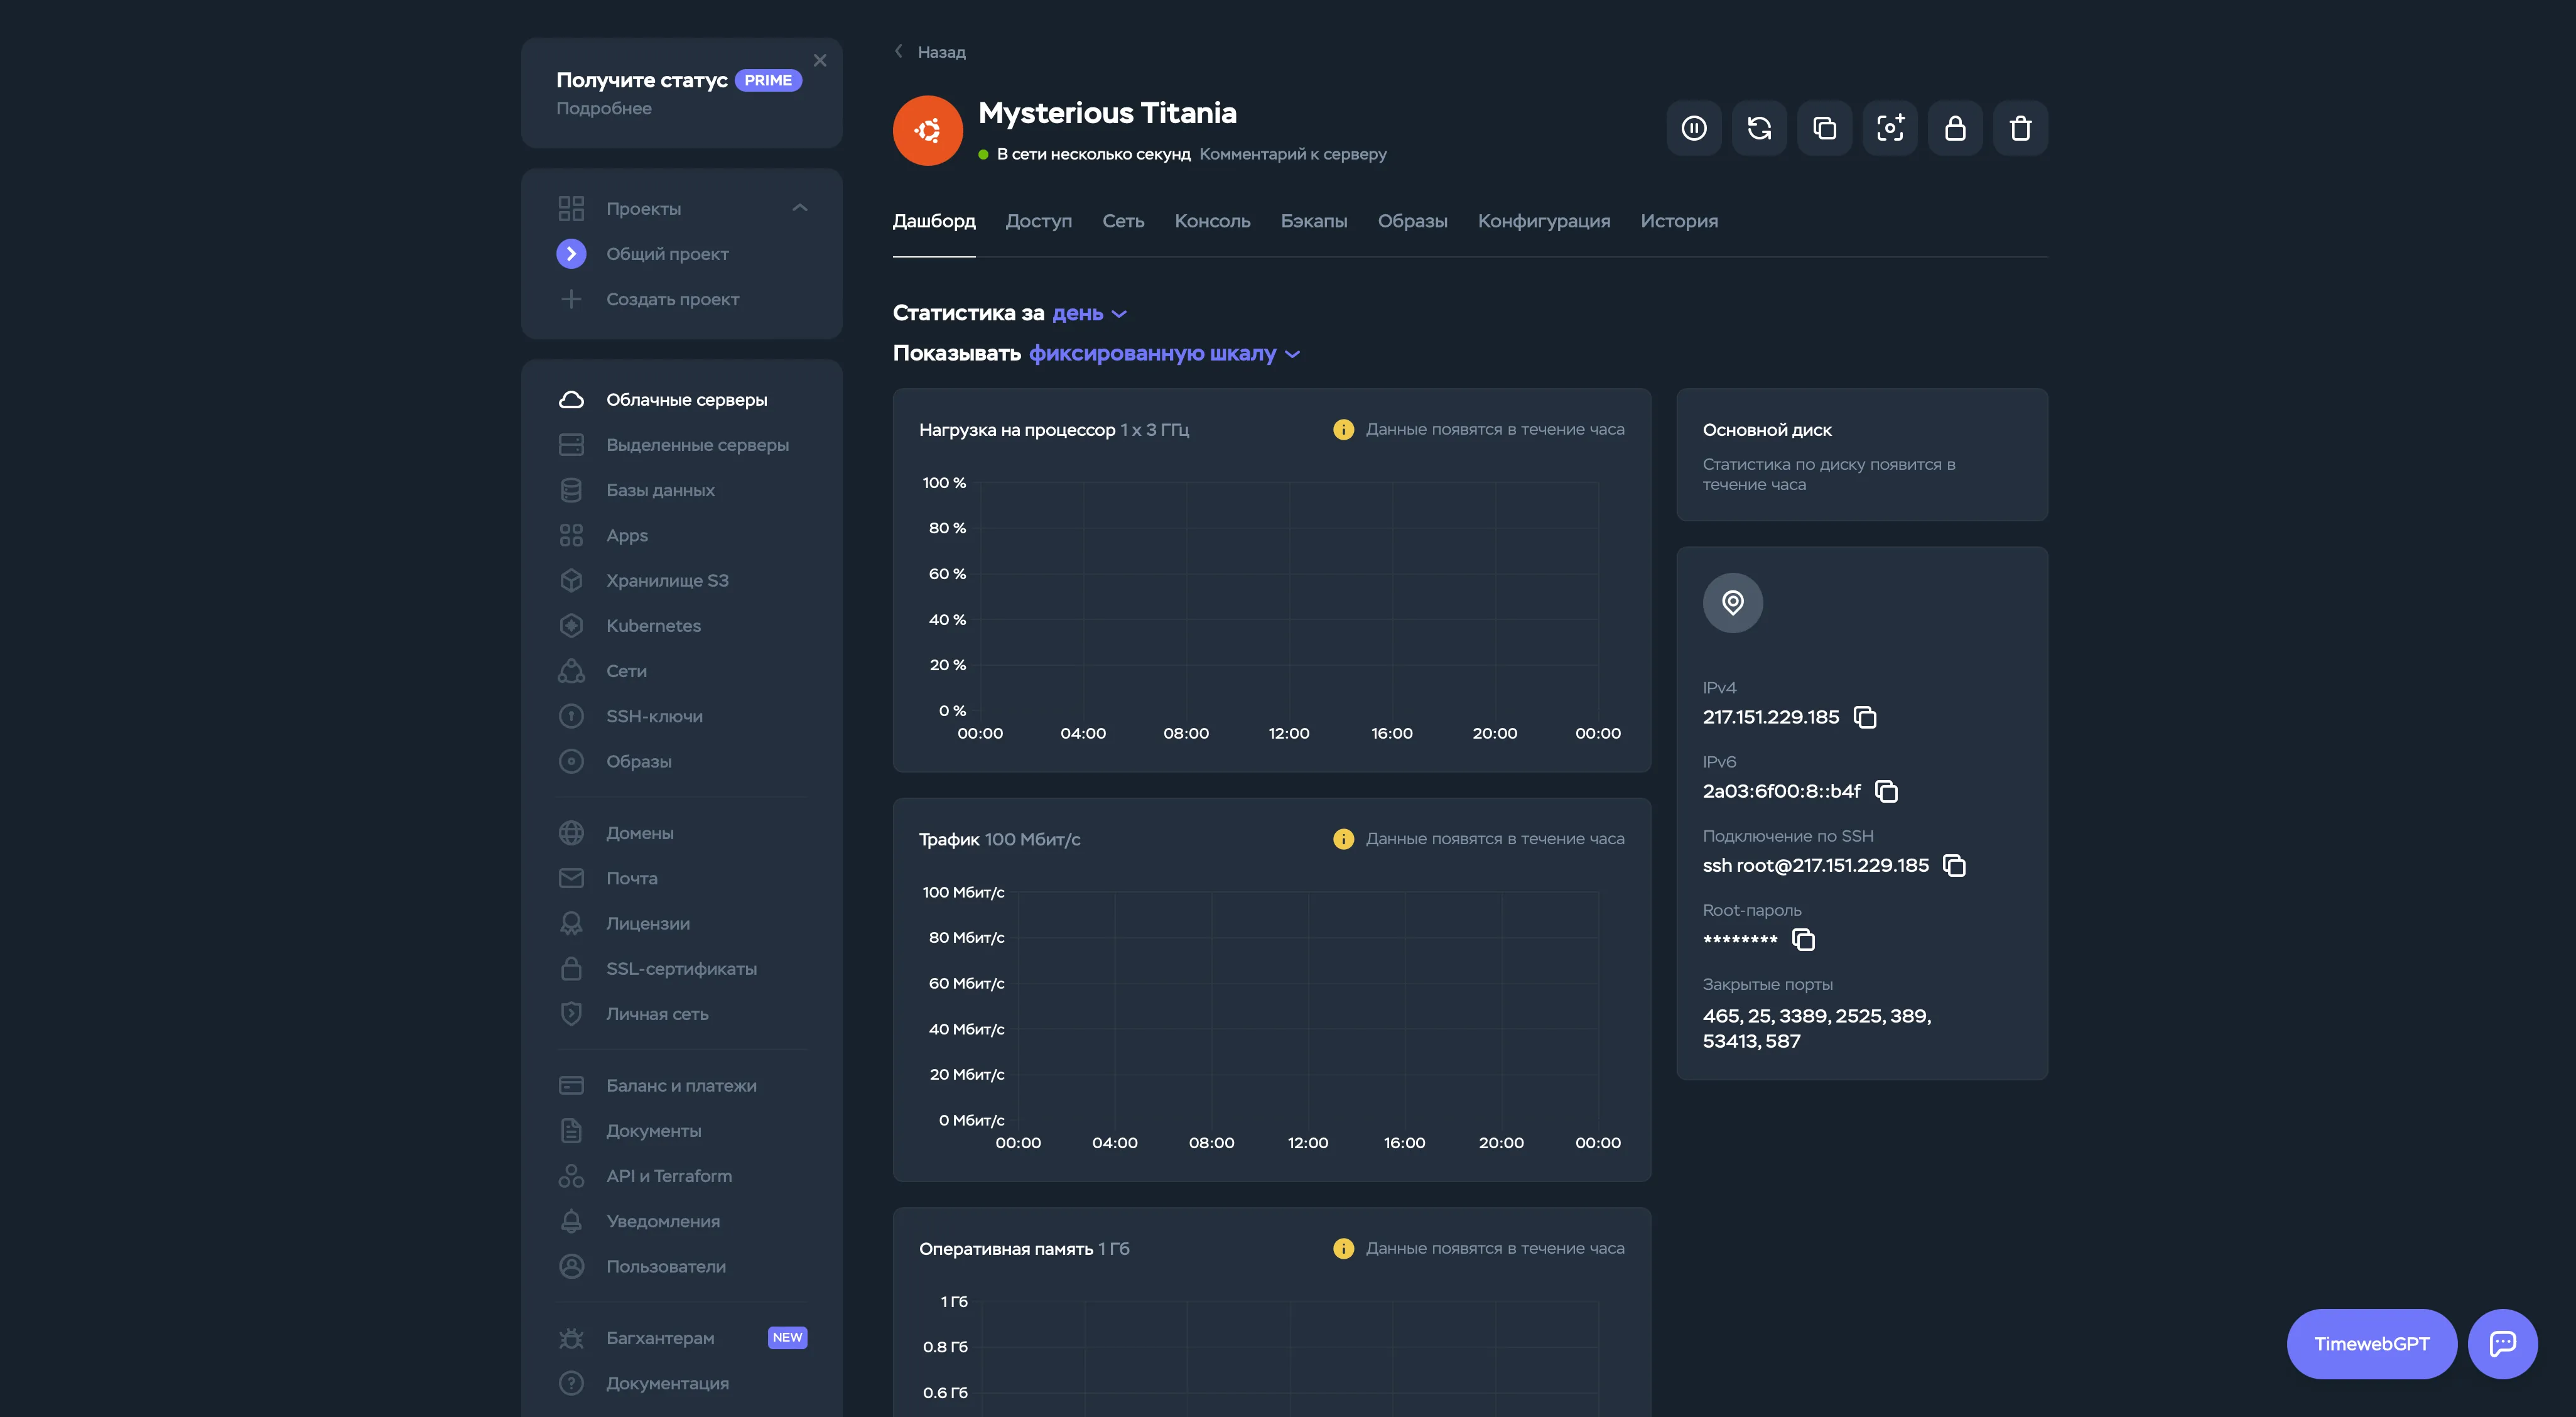Switch to the Сеть tab
The width and height of the screenshot is (2576, 1417).
[1123, 221]
